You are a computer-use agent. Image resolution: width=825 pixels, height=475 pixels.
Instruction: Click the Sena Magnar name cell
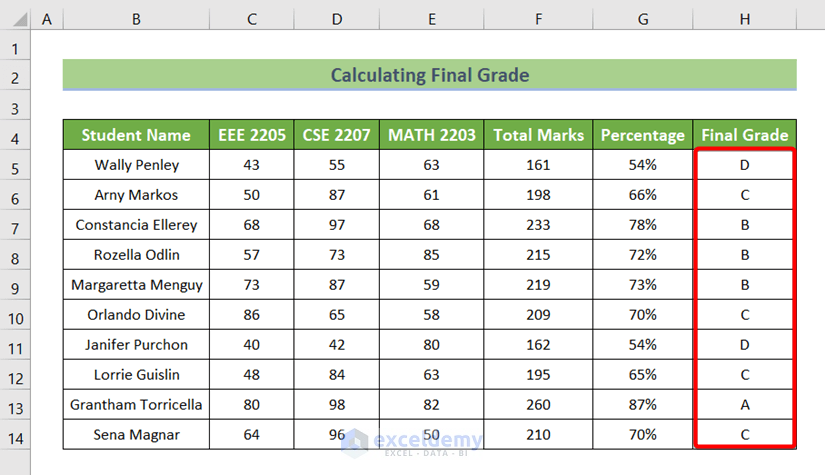click(x=136, y=435)
